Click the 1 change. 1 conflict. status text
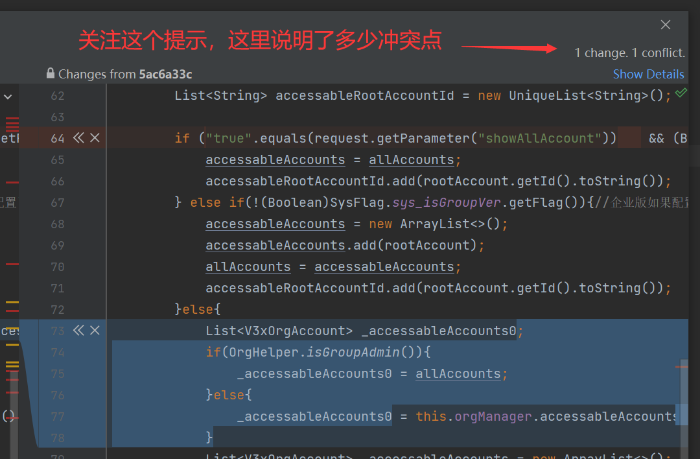The image size is (700, 459). tap(629, 52)
